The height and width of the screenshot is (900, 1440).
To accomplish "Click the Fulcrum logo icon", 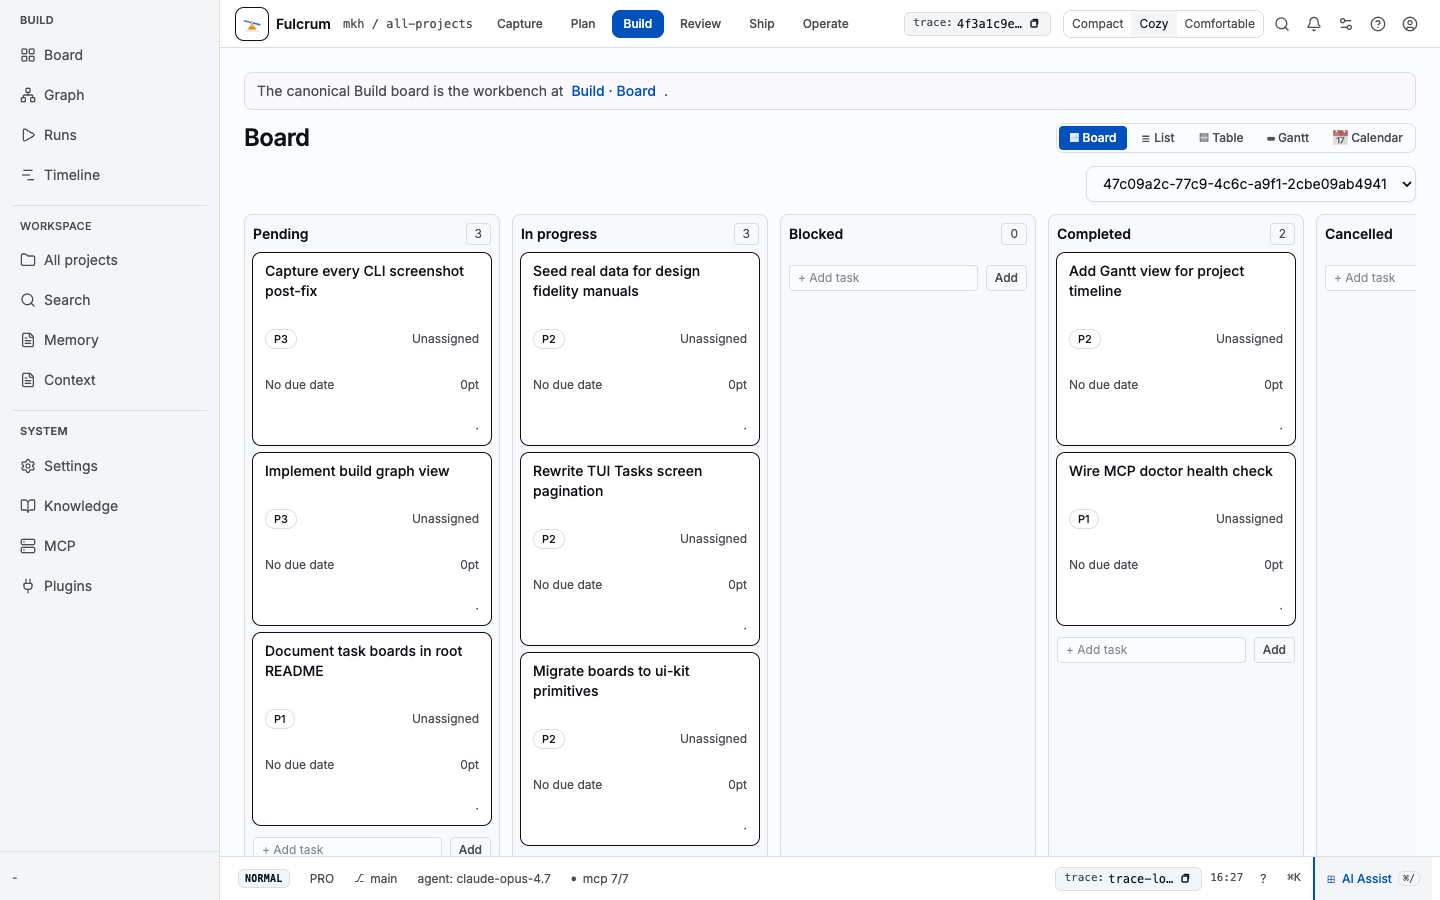I will pos(252,24).
